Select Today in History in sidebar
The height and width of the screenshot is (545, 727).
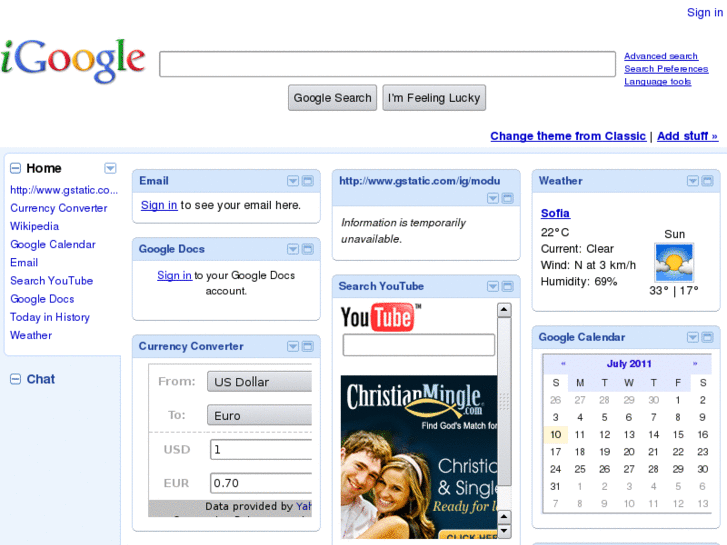tap(50, 317)
